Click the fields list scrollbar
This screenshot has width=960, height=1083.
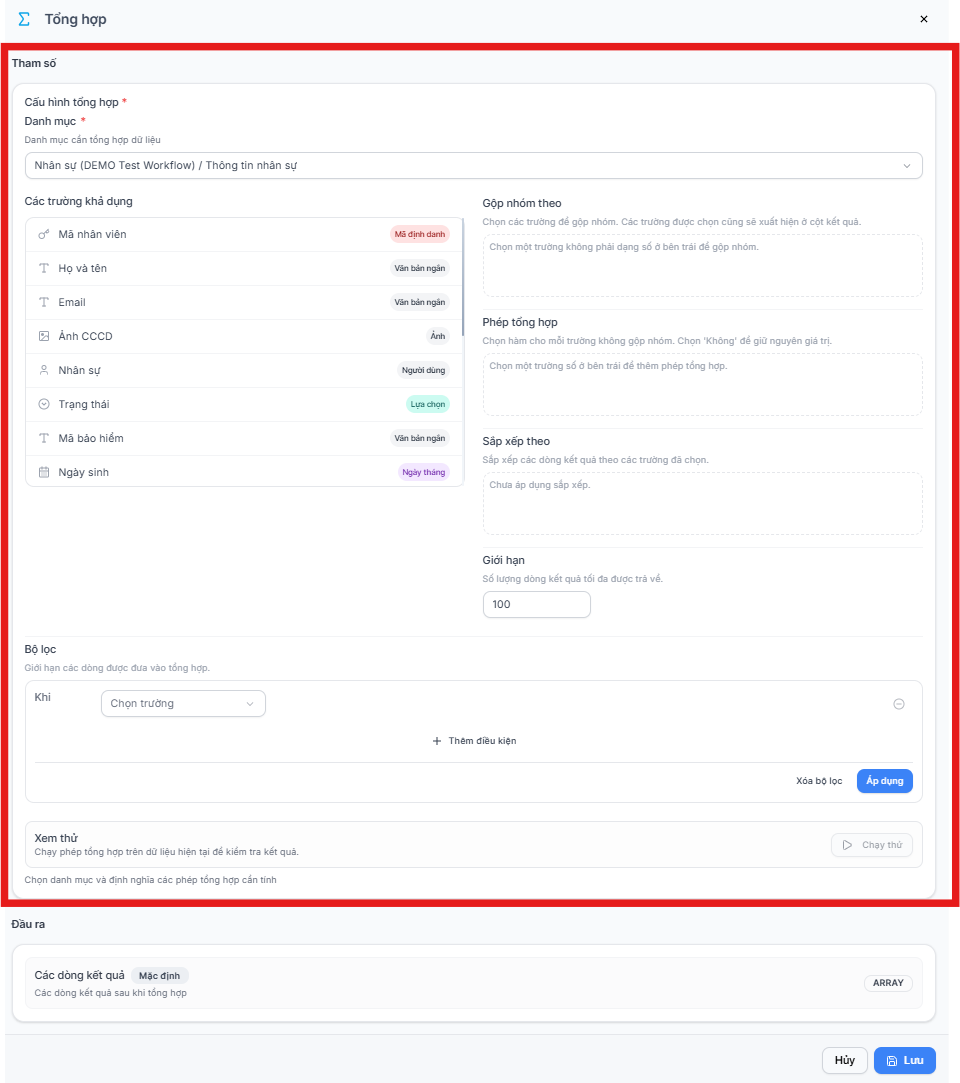tap(462, 278)
